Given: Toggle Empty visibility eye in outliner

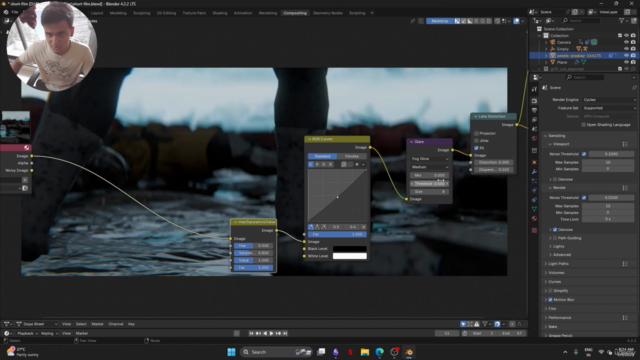Looking at the screenshot, I should pos(627,49).
